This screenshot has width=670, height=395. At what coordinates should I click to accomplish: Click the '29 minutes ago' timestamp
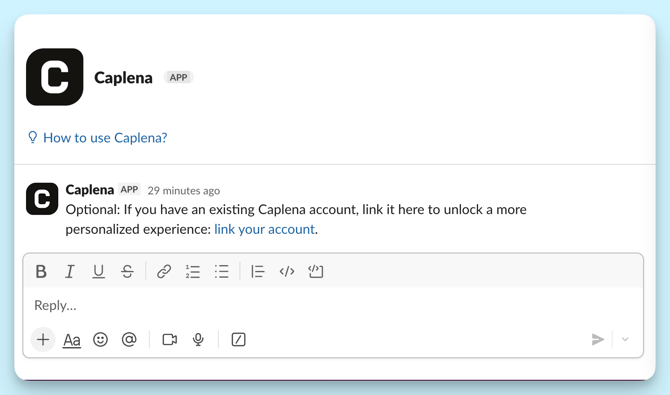tap(184, 191)
